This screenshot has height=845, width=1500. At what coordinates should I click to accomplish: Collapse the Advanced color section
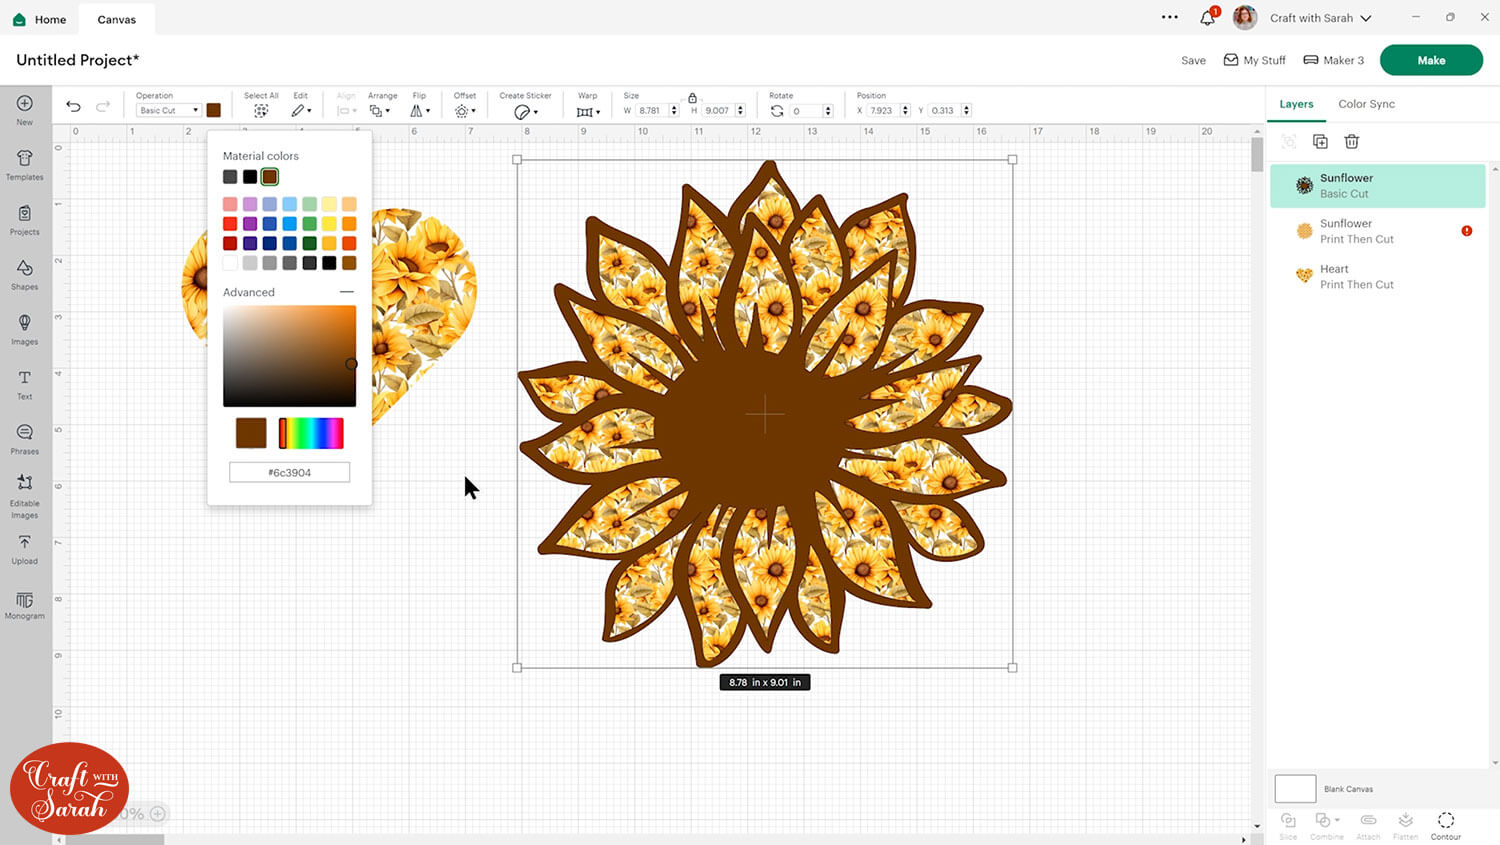coord(346,292)
